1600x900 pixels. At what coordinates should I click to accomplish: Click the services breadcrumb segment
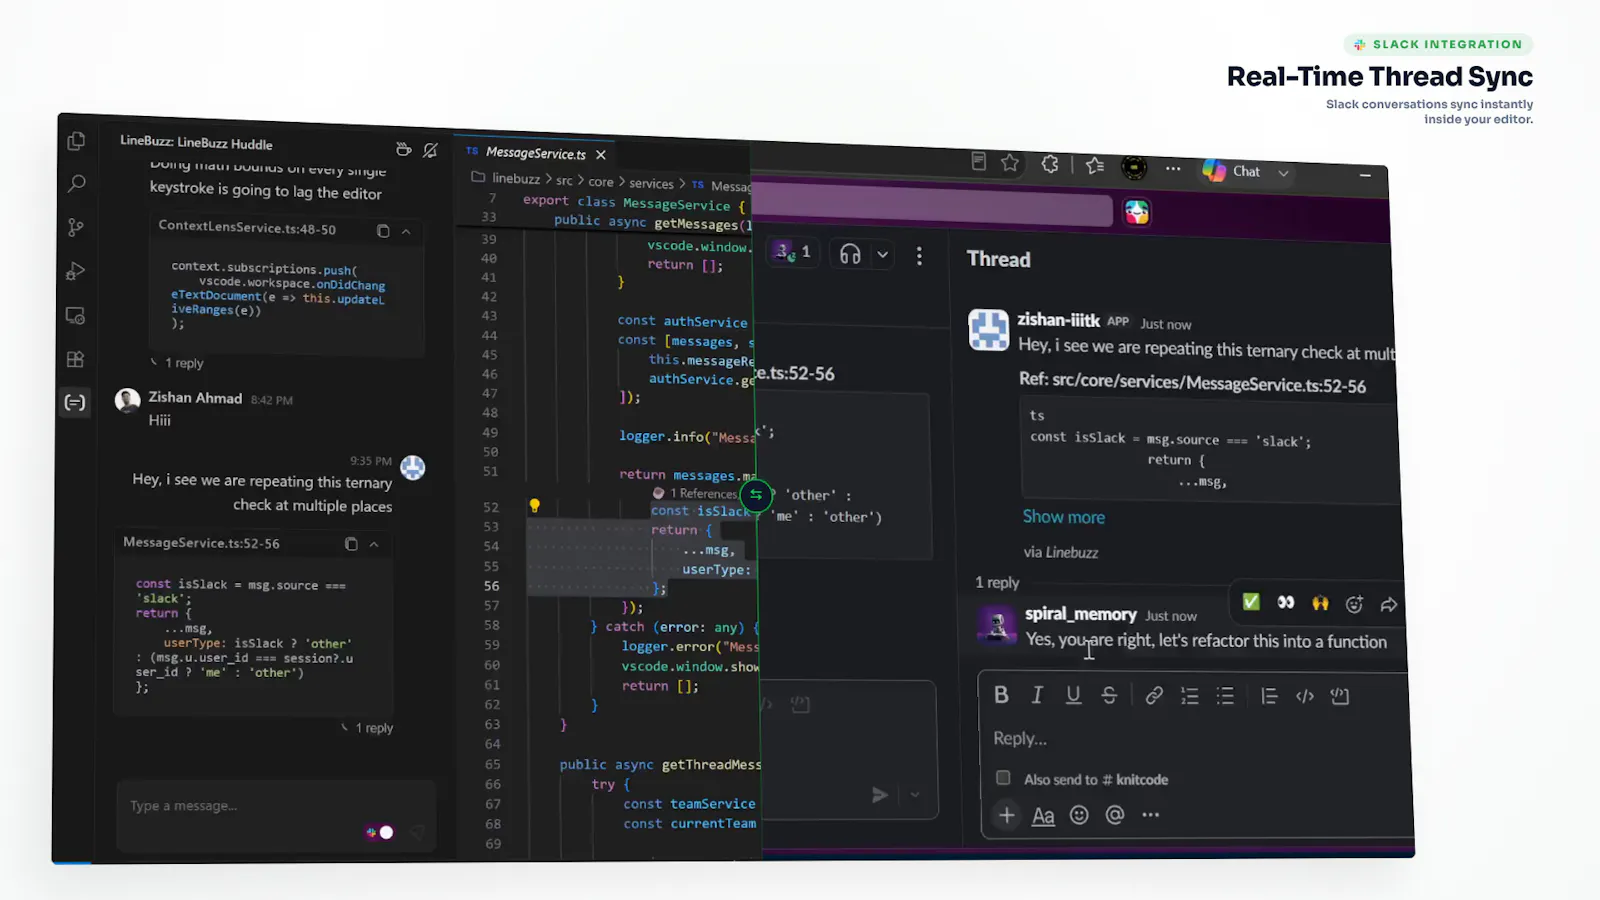pyautogui.click(x=651, y=184)
